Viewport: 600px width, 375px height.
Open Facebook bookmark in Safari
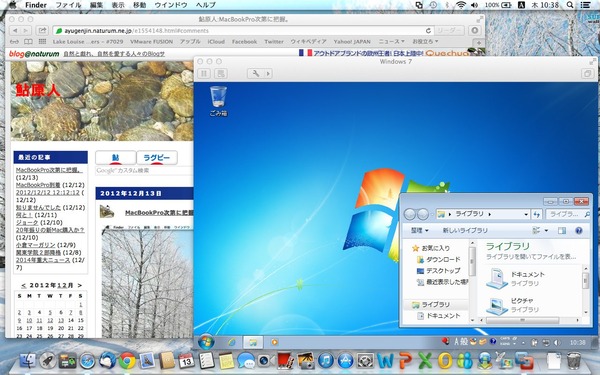244,41
